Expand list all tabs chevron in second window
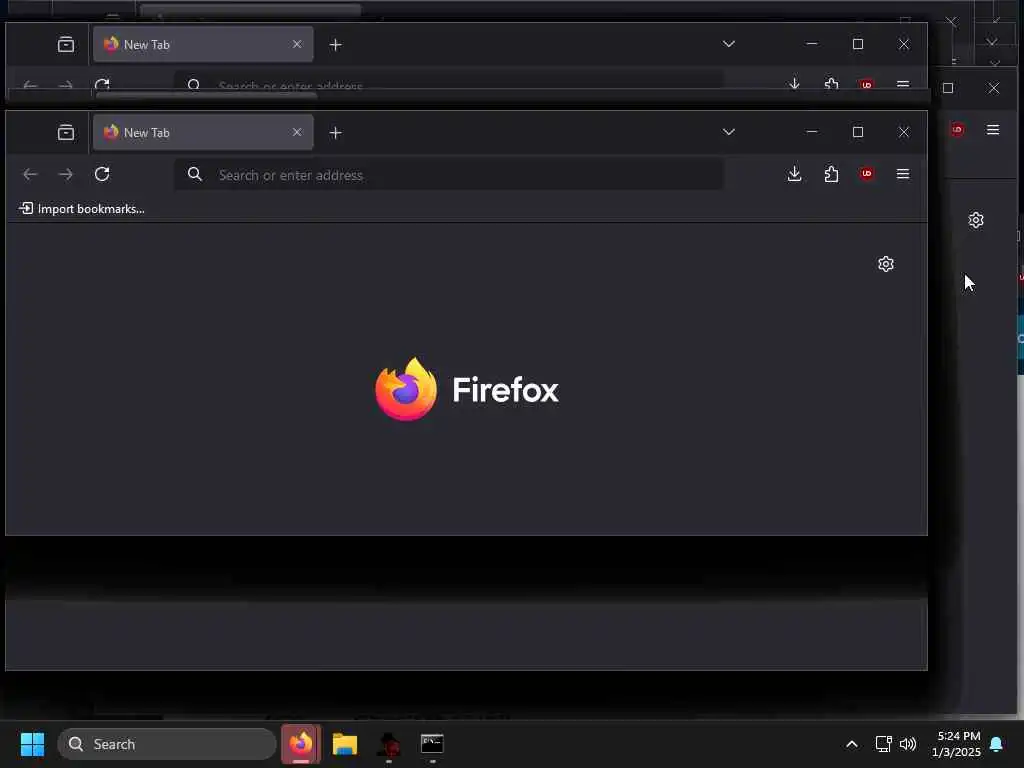1024x768 pixels. point(729,44)
